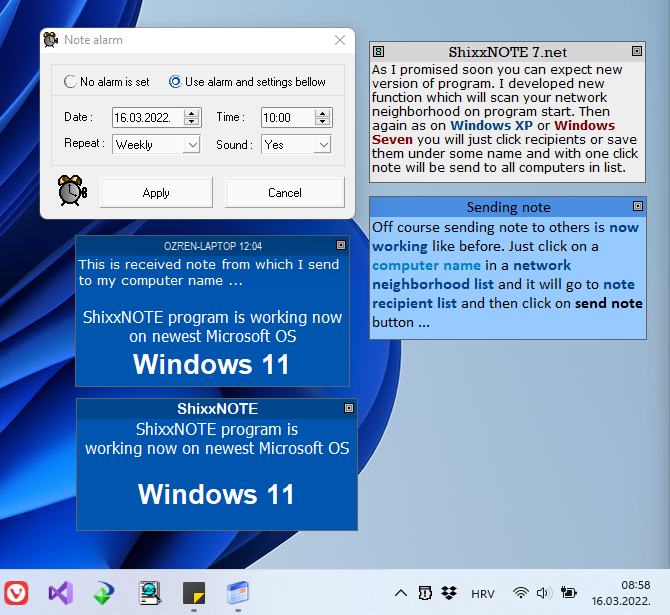This screenshot has height=615, width=670.
Task: Open the clock showing 08:58 16.03.2022.
Action: 621,593
